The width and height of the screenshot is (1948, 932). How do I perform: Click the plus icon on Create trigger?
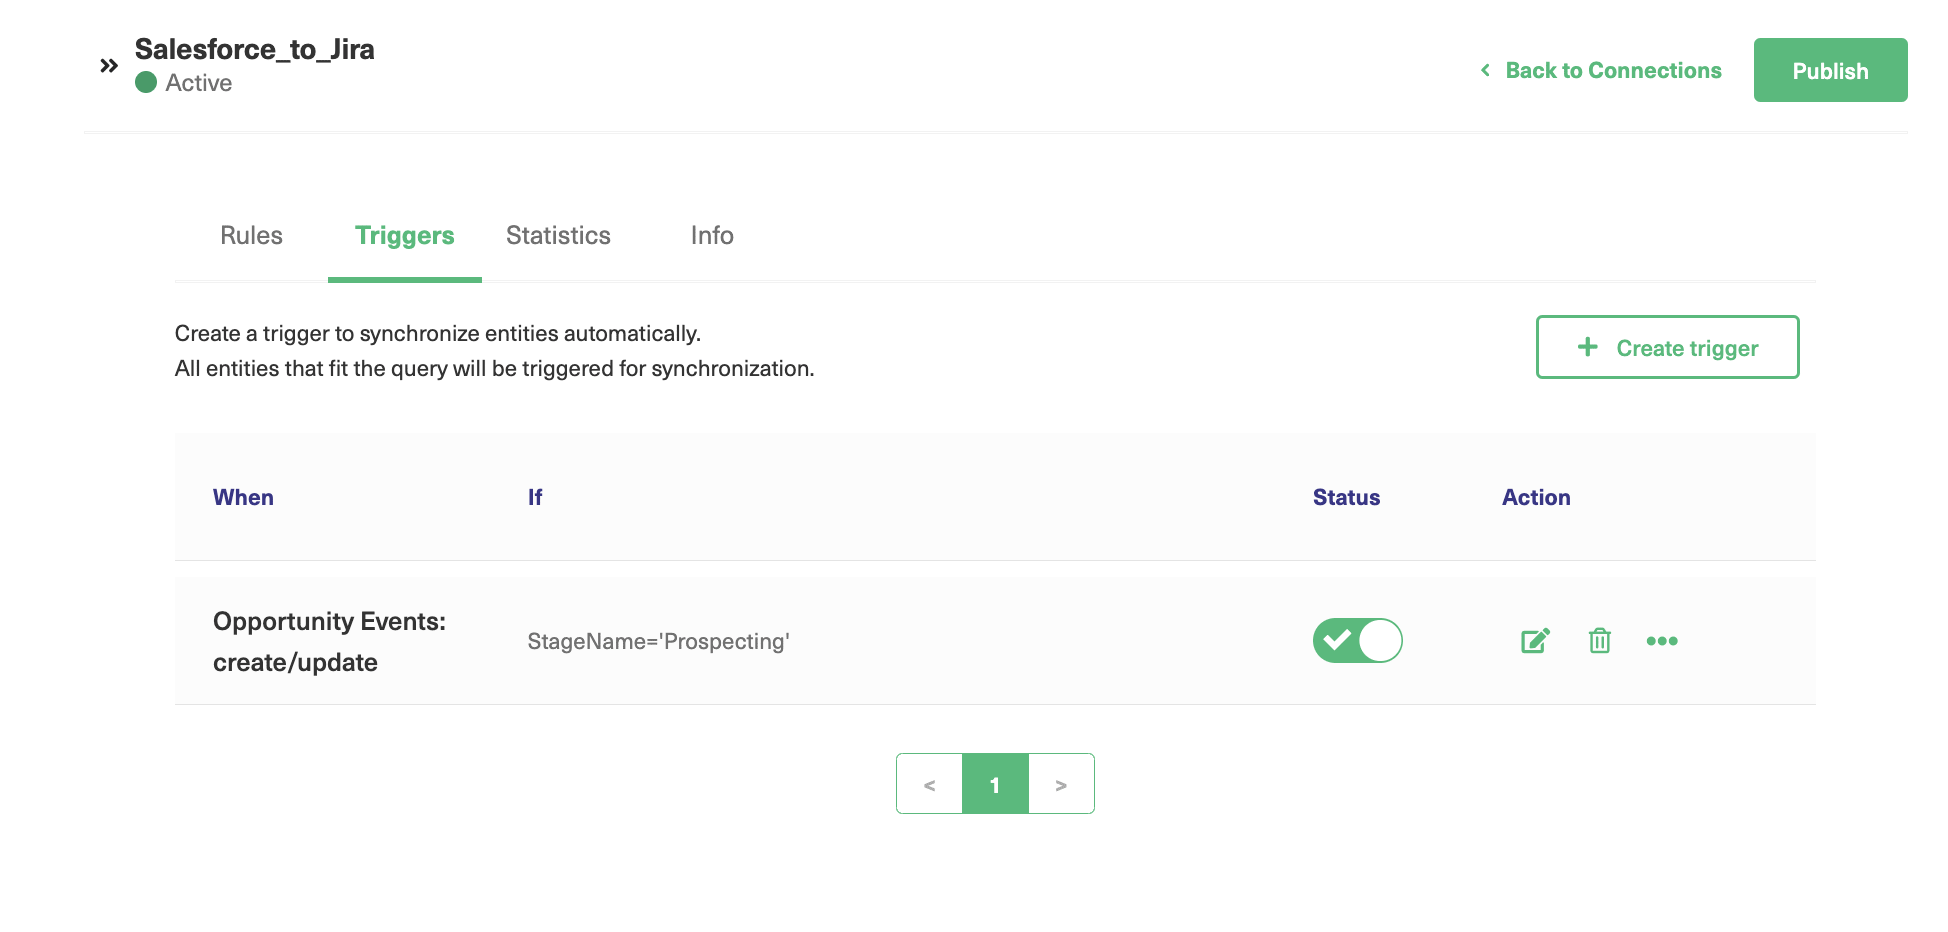tap(1587, 347)
